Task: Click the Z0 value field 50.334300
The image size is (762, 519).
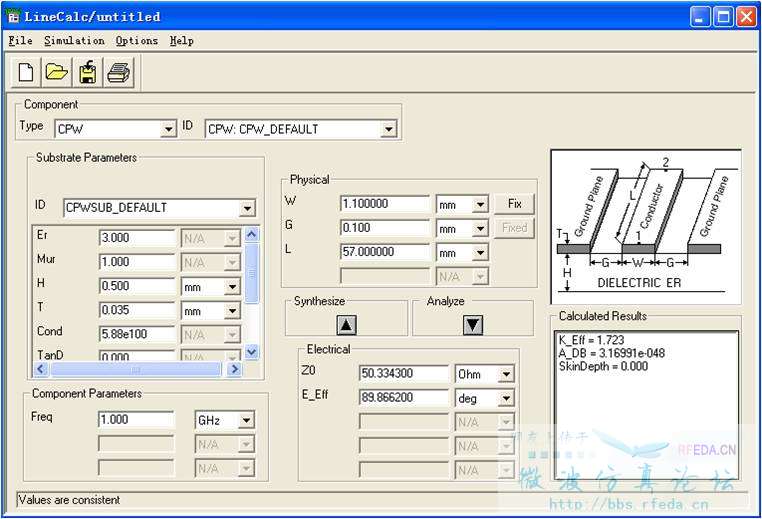Action: (x=403, y=374)
